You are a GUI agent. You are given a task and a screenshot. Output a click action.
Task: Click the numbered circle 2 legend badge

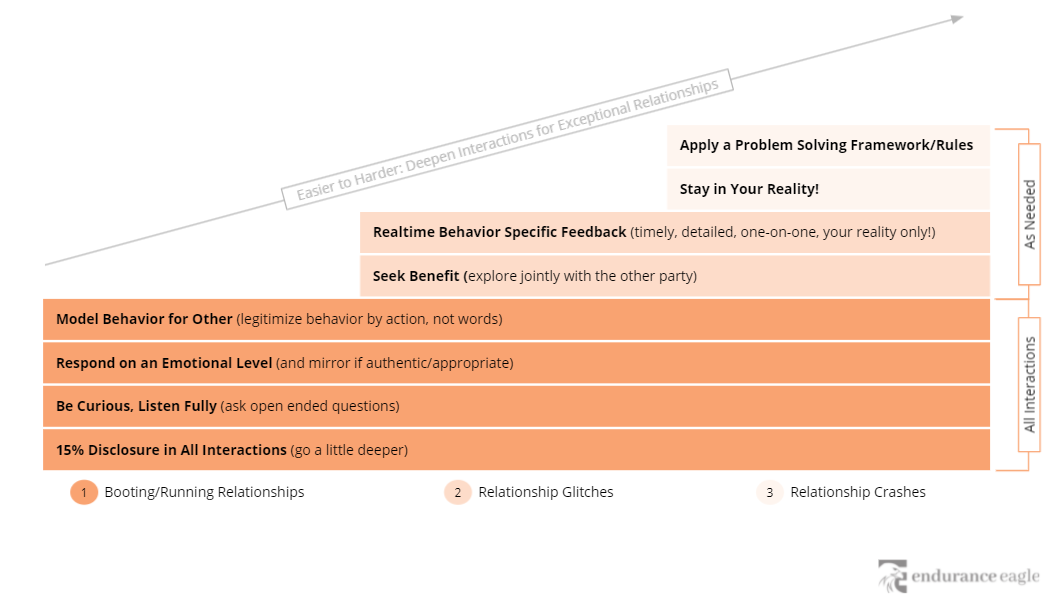click(458, 492)
